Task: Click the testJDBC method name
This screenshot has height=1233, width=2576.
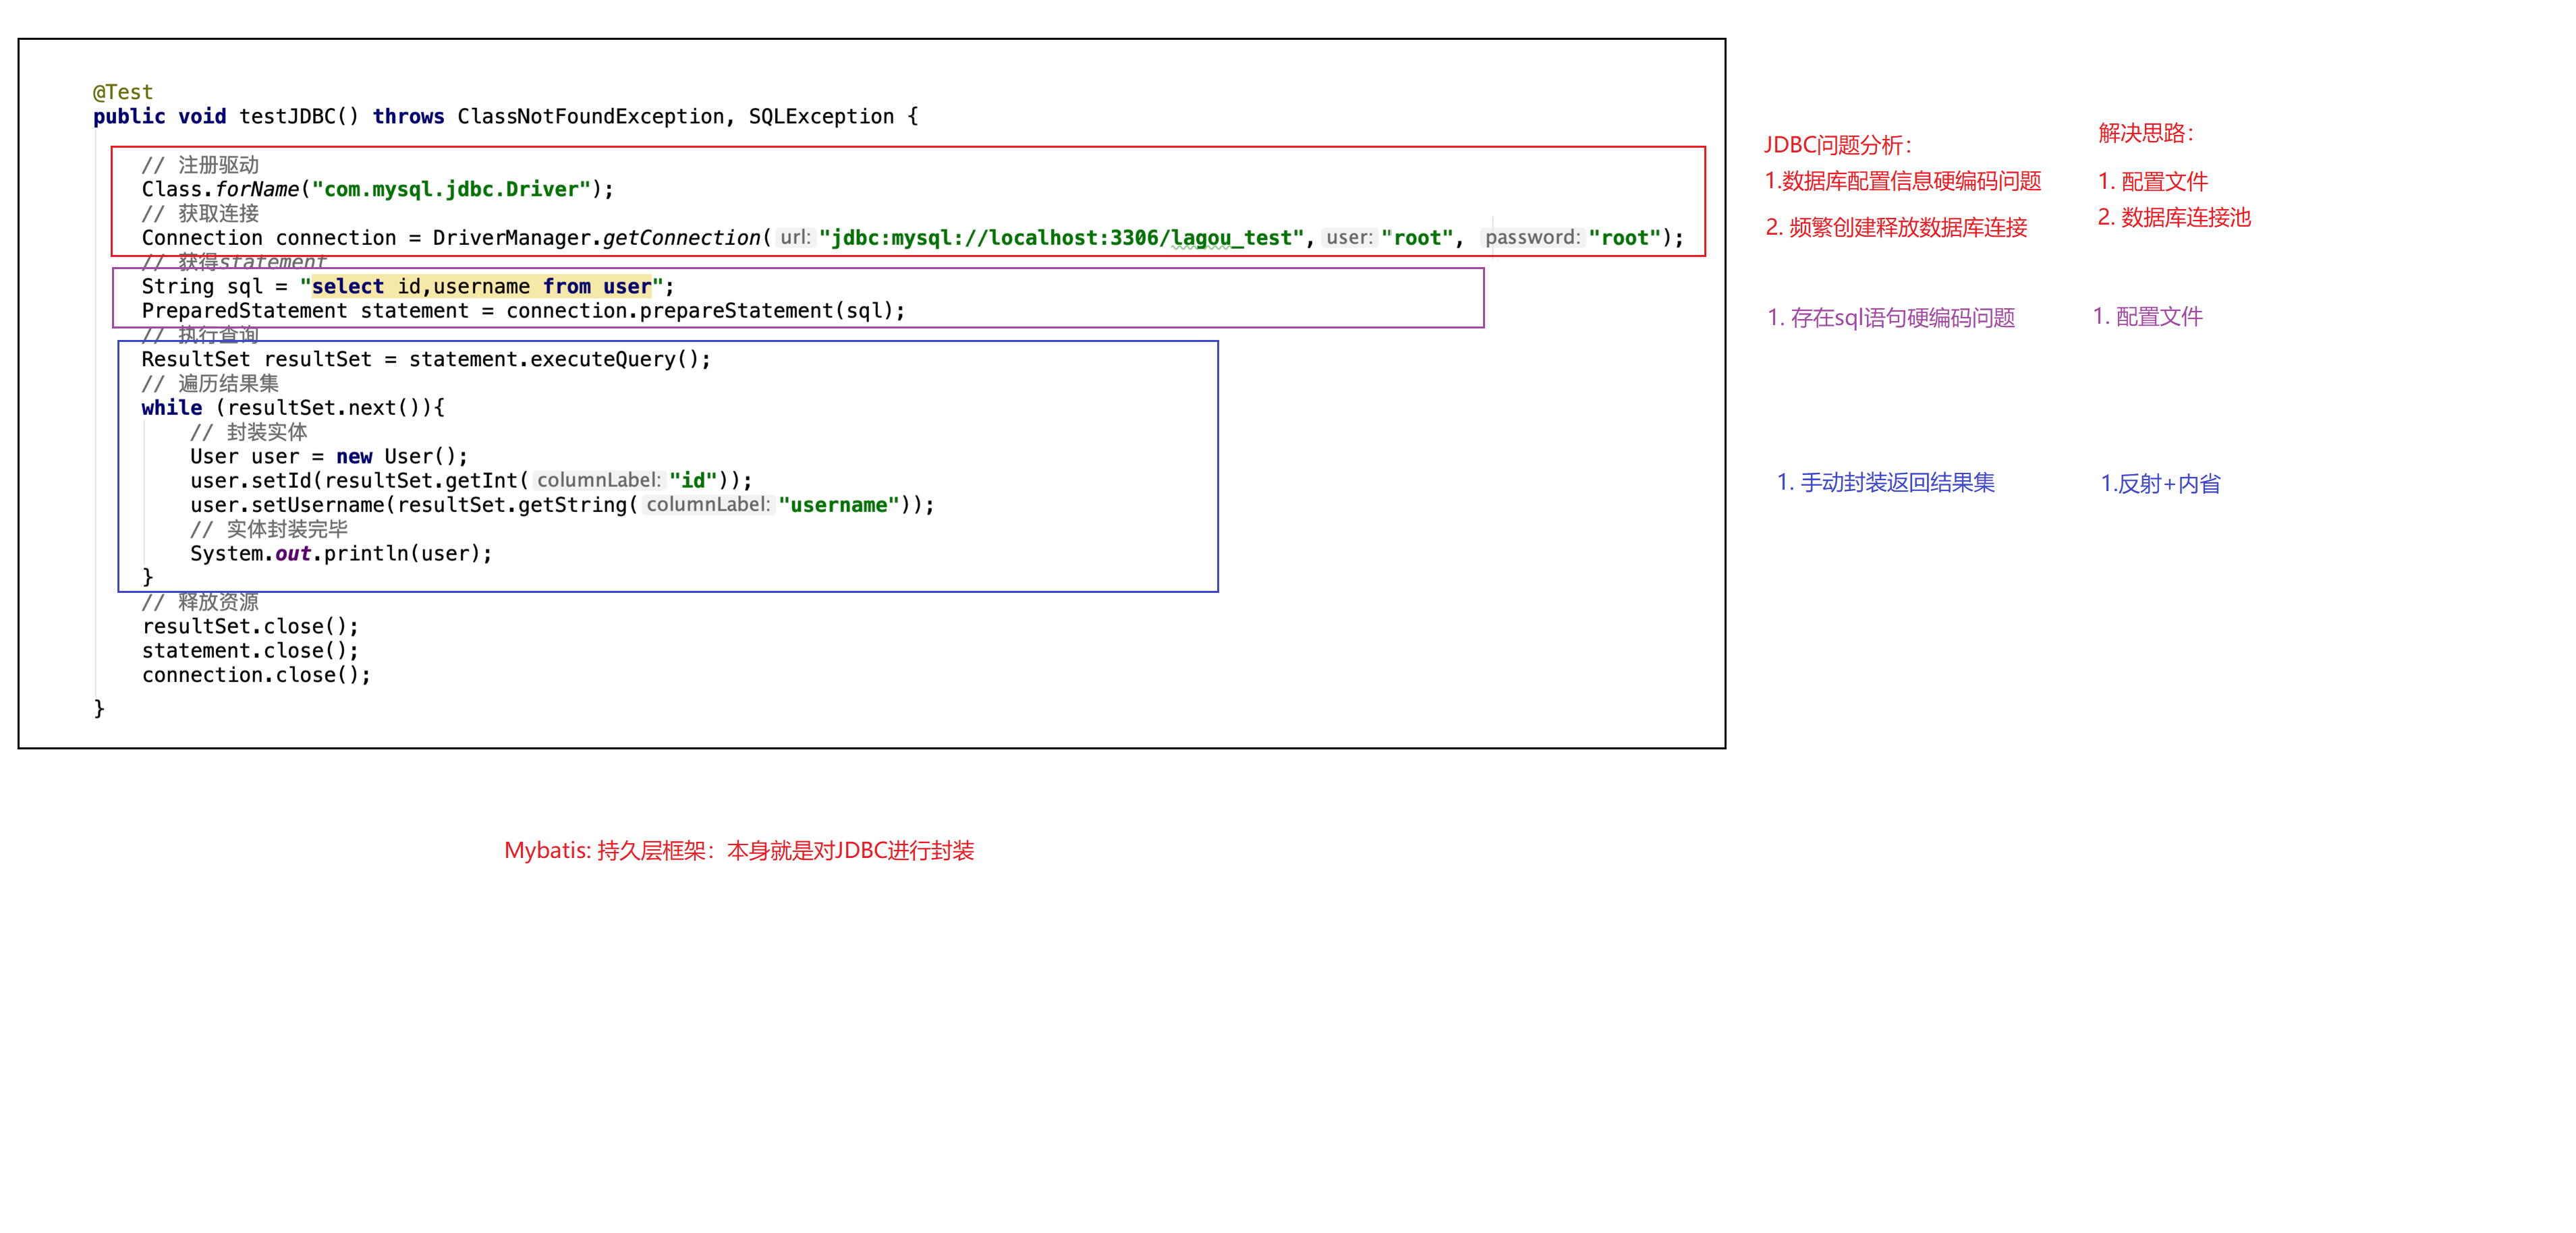Action: [286, 117]
